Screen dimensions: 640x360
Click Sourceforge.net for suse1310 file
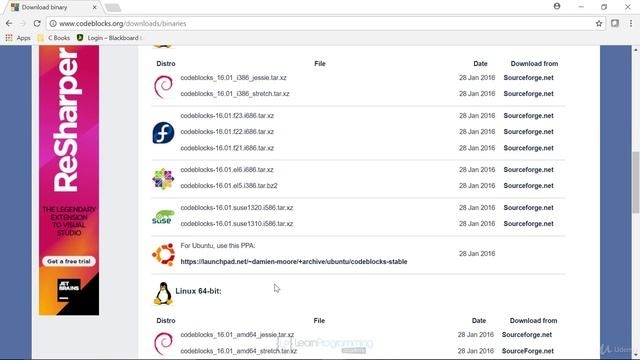coord(529,224)
